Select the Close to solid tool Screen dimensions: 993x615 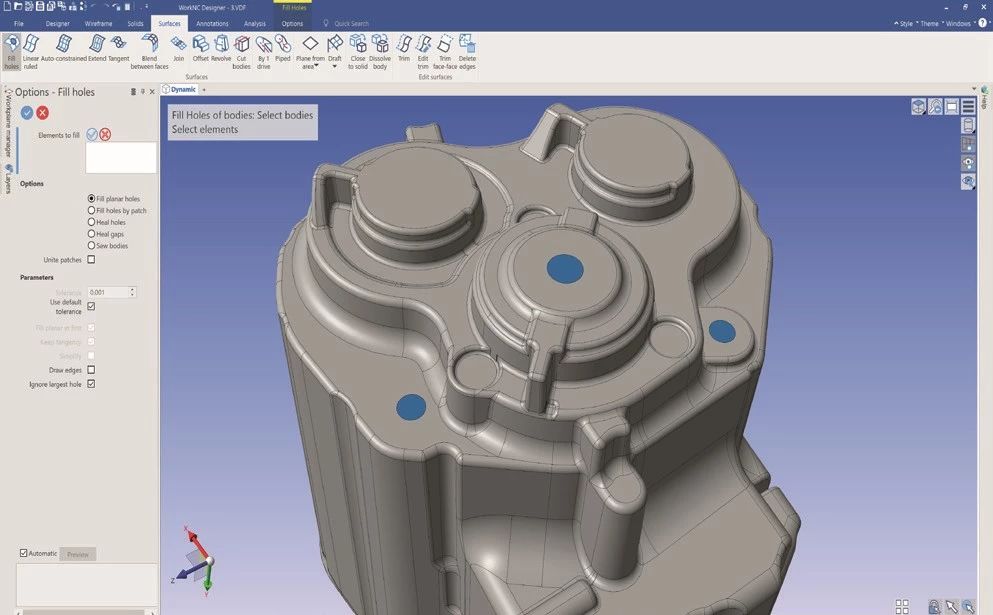click(x=358, y=51)
